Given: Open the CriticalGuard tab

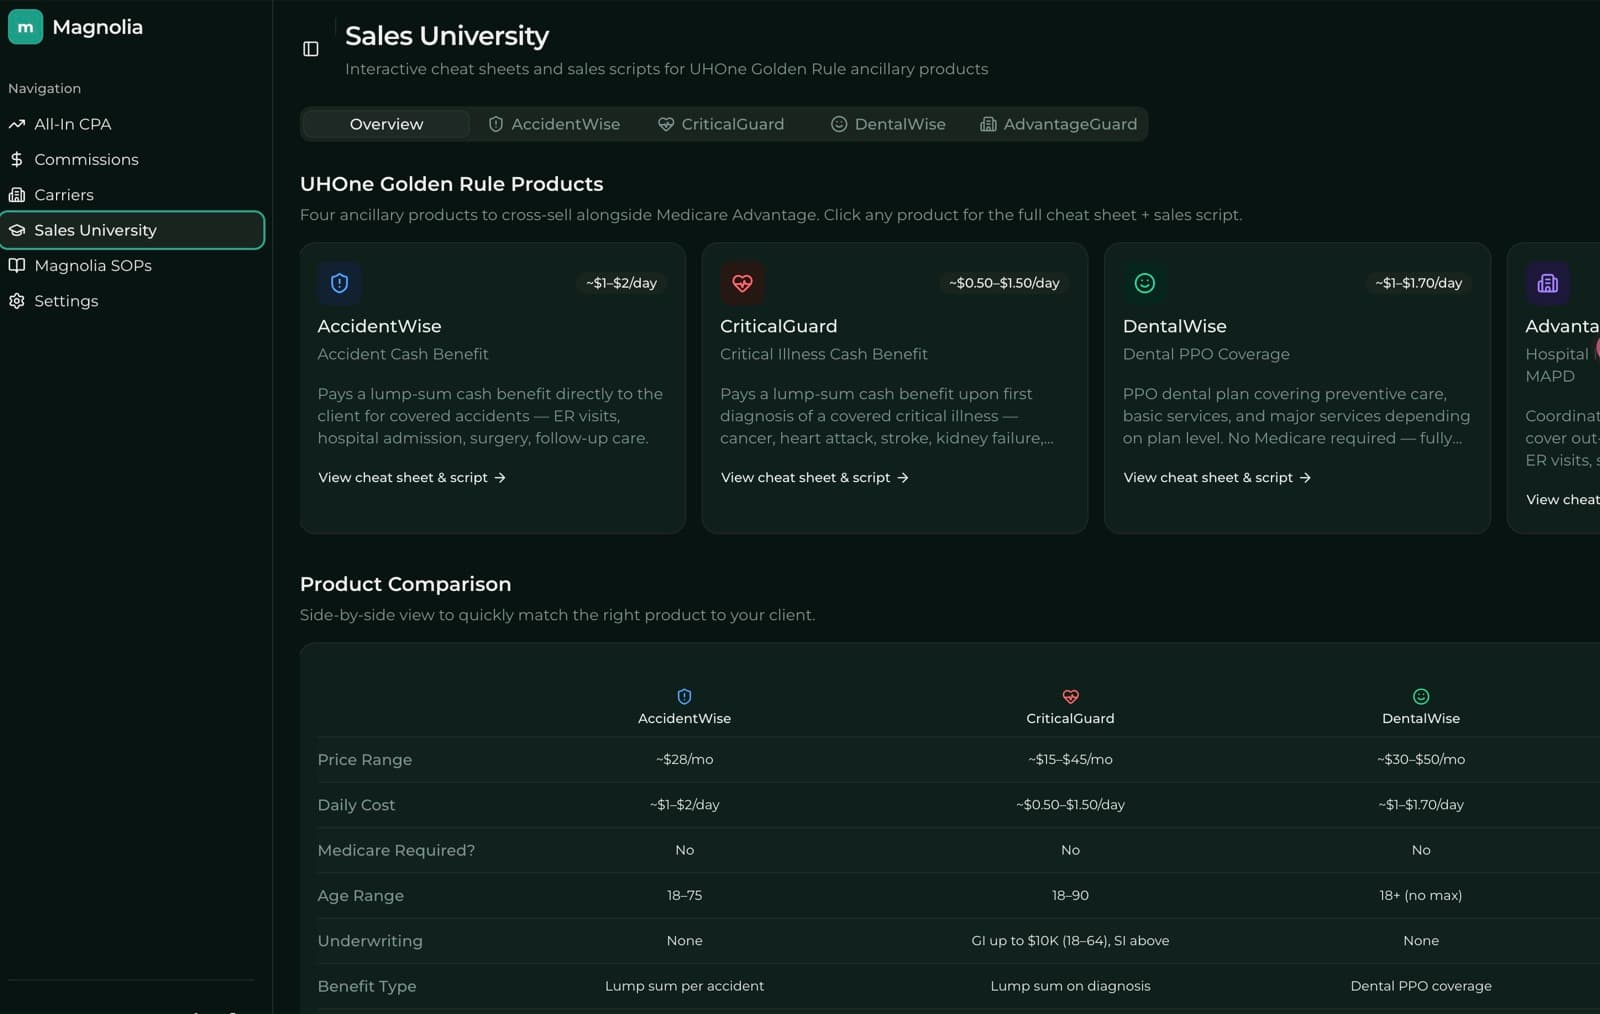Looking at the screenshot, I should tap(721, 124).
